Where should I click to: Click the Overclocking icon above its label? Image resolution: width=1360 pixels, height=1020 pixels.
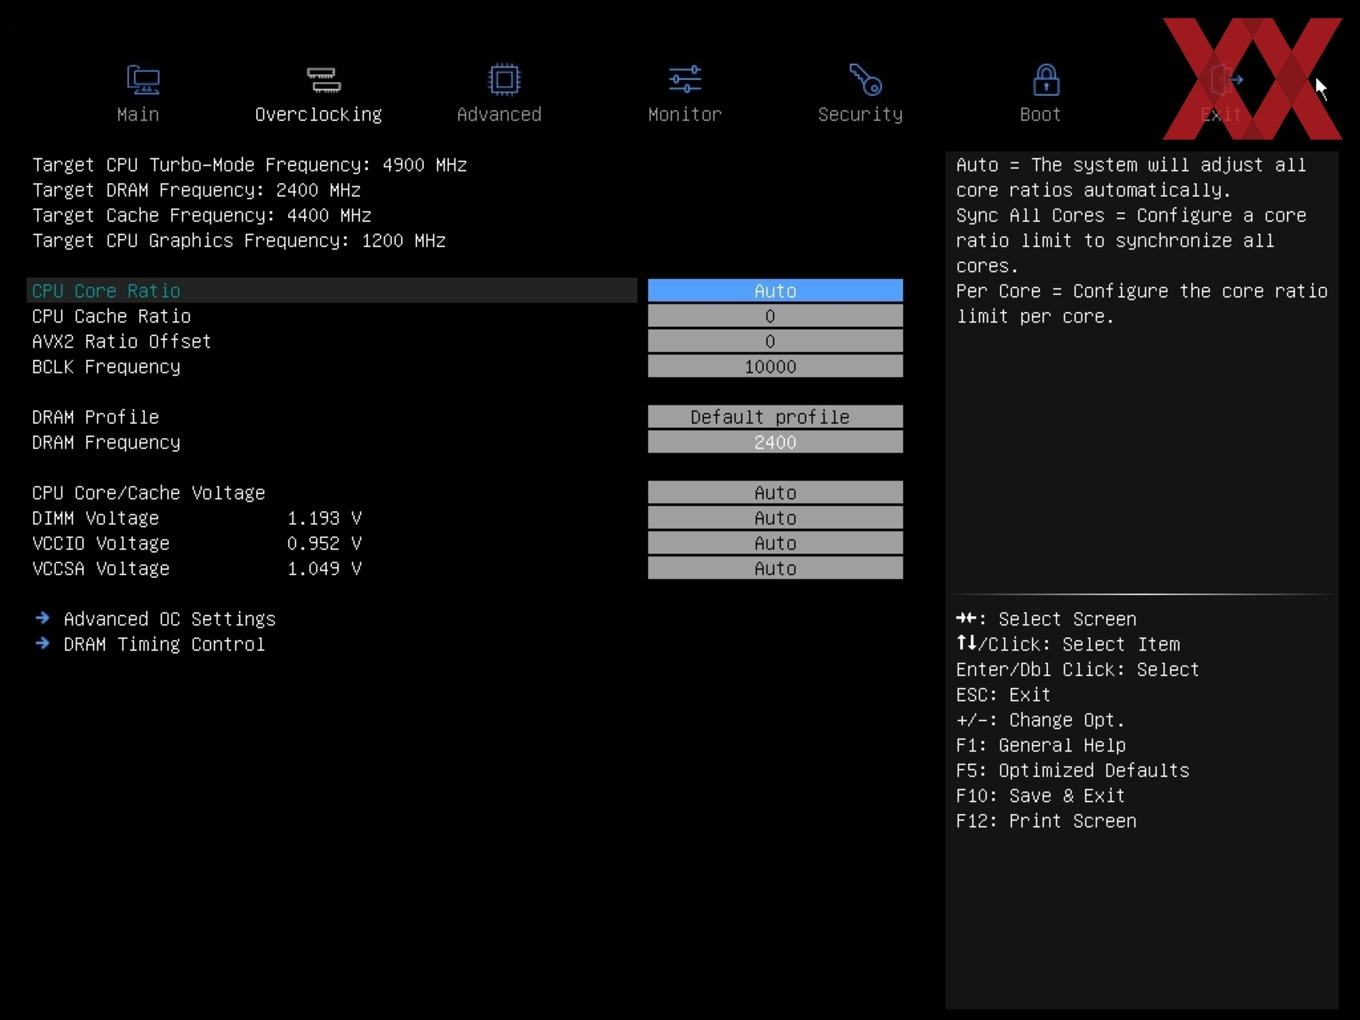click(x=323, y=80)
